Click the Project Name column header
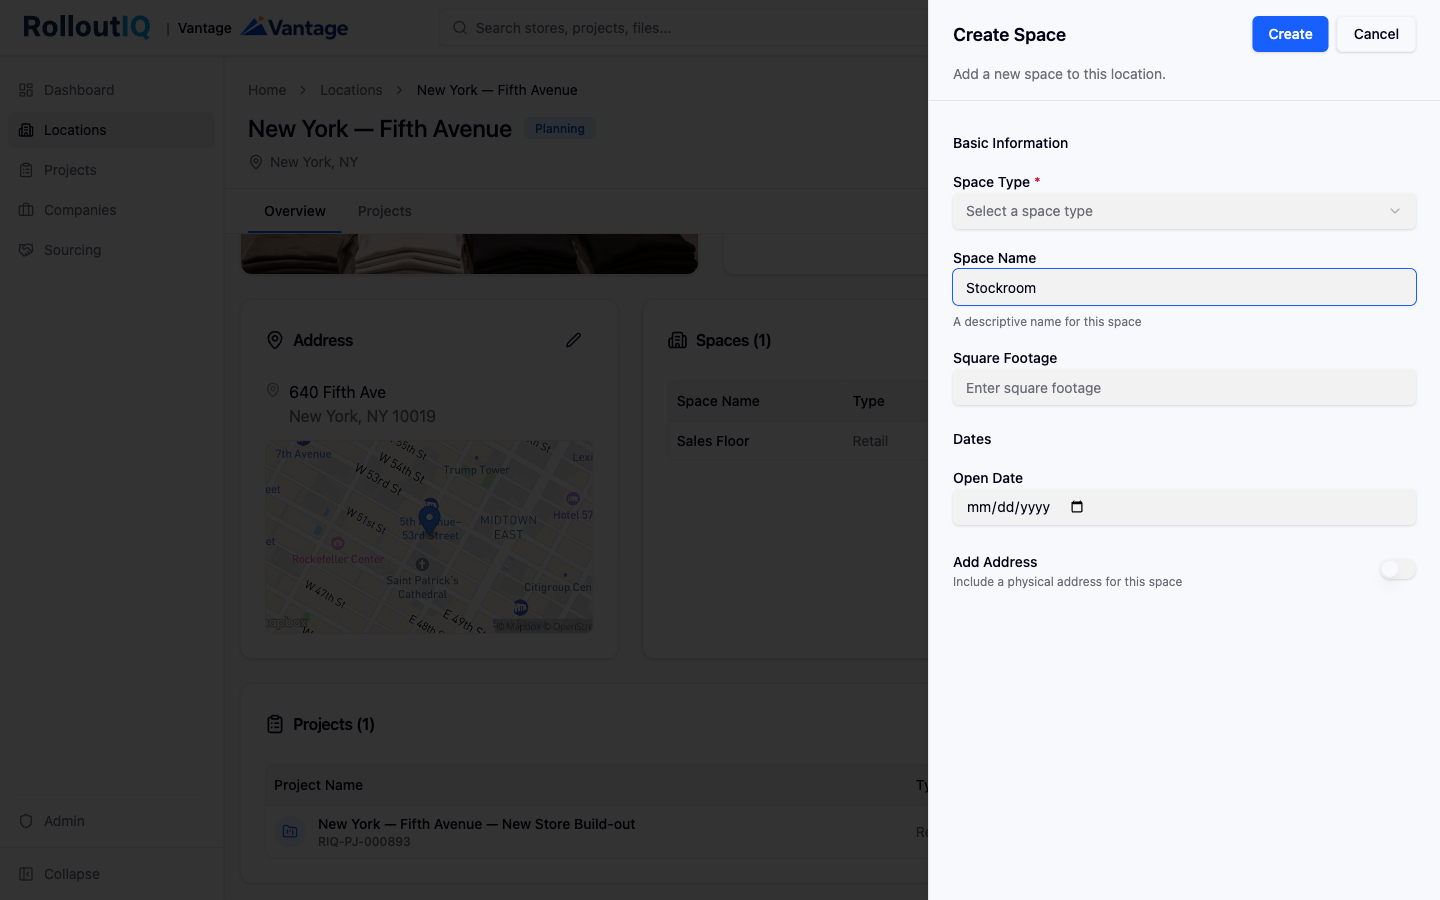The image size is (1440, 900). (318, 785)
